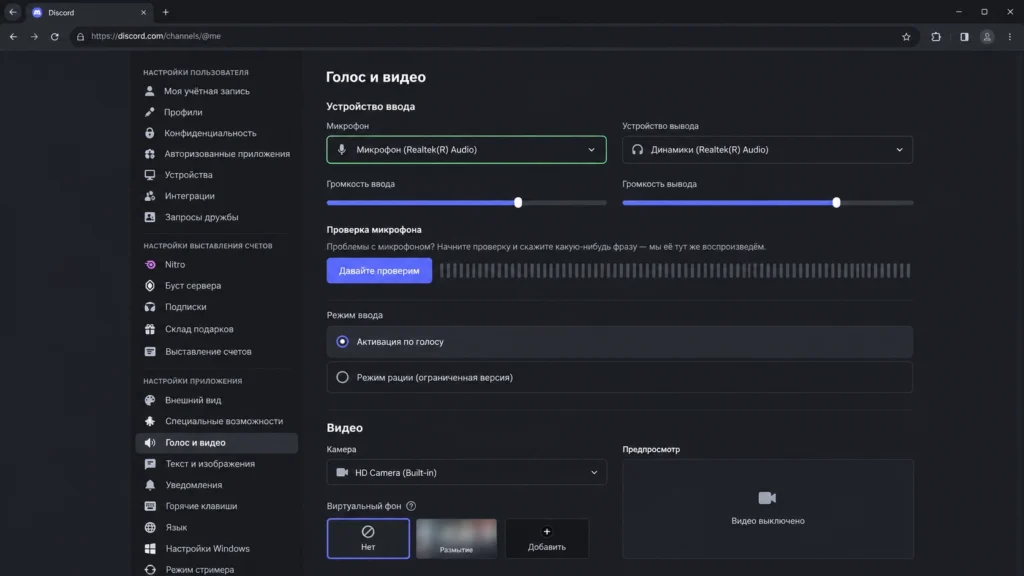Image resolution: width=1024 pixels, height=576 pixels.
Task: Open Моя учётная запись settings
Action: click(216, 91)
